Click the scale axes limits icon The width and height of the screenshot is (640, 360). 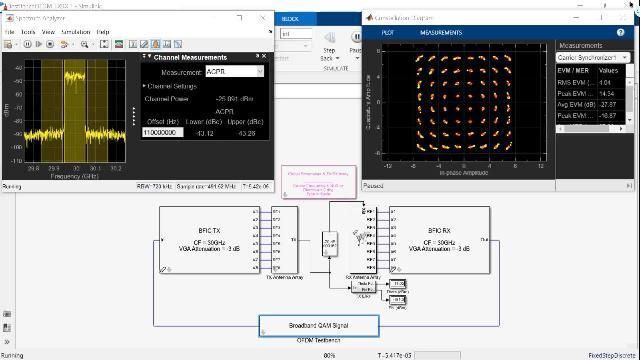(x=104, y=44)
